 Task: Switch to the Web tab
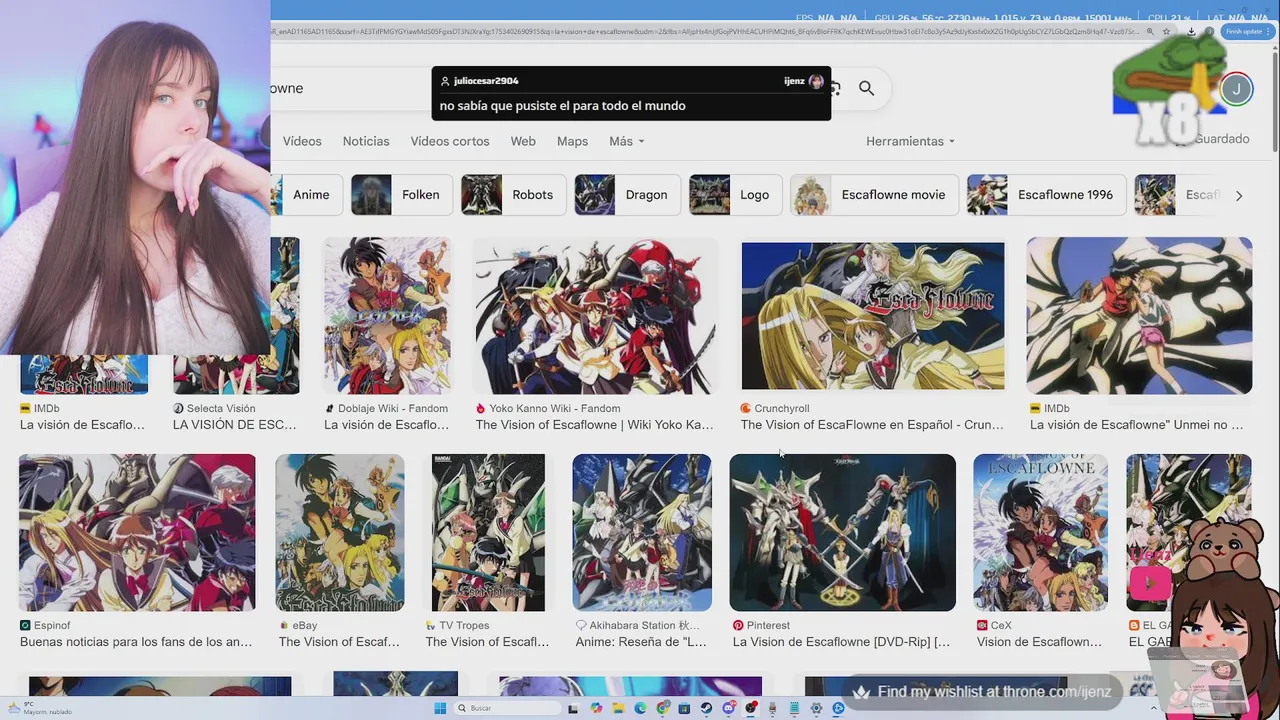(523, 141)
